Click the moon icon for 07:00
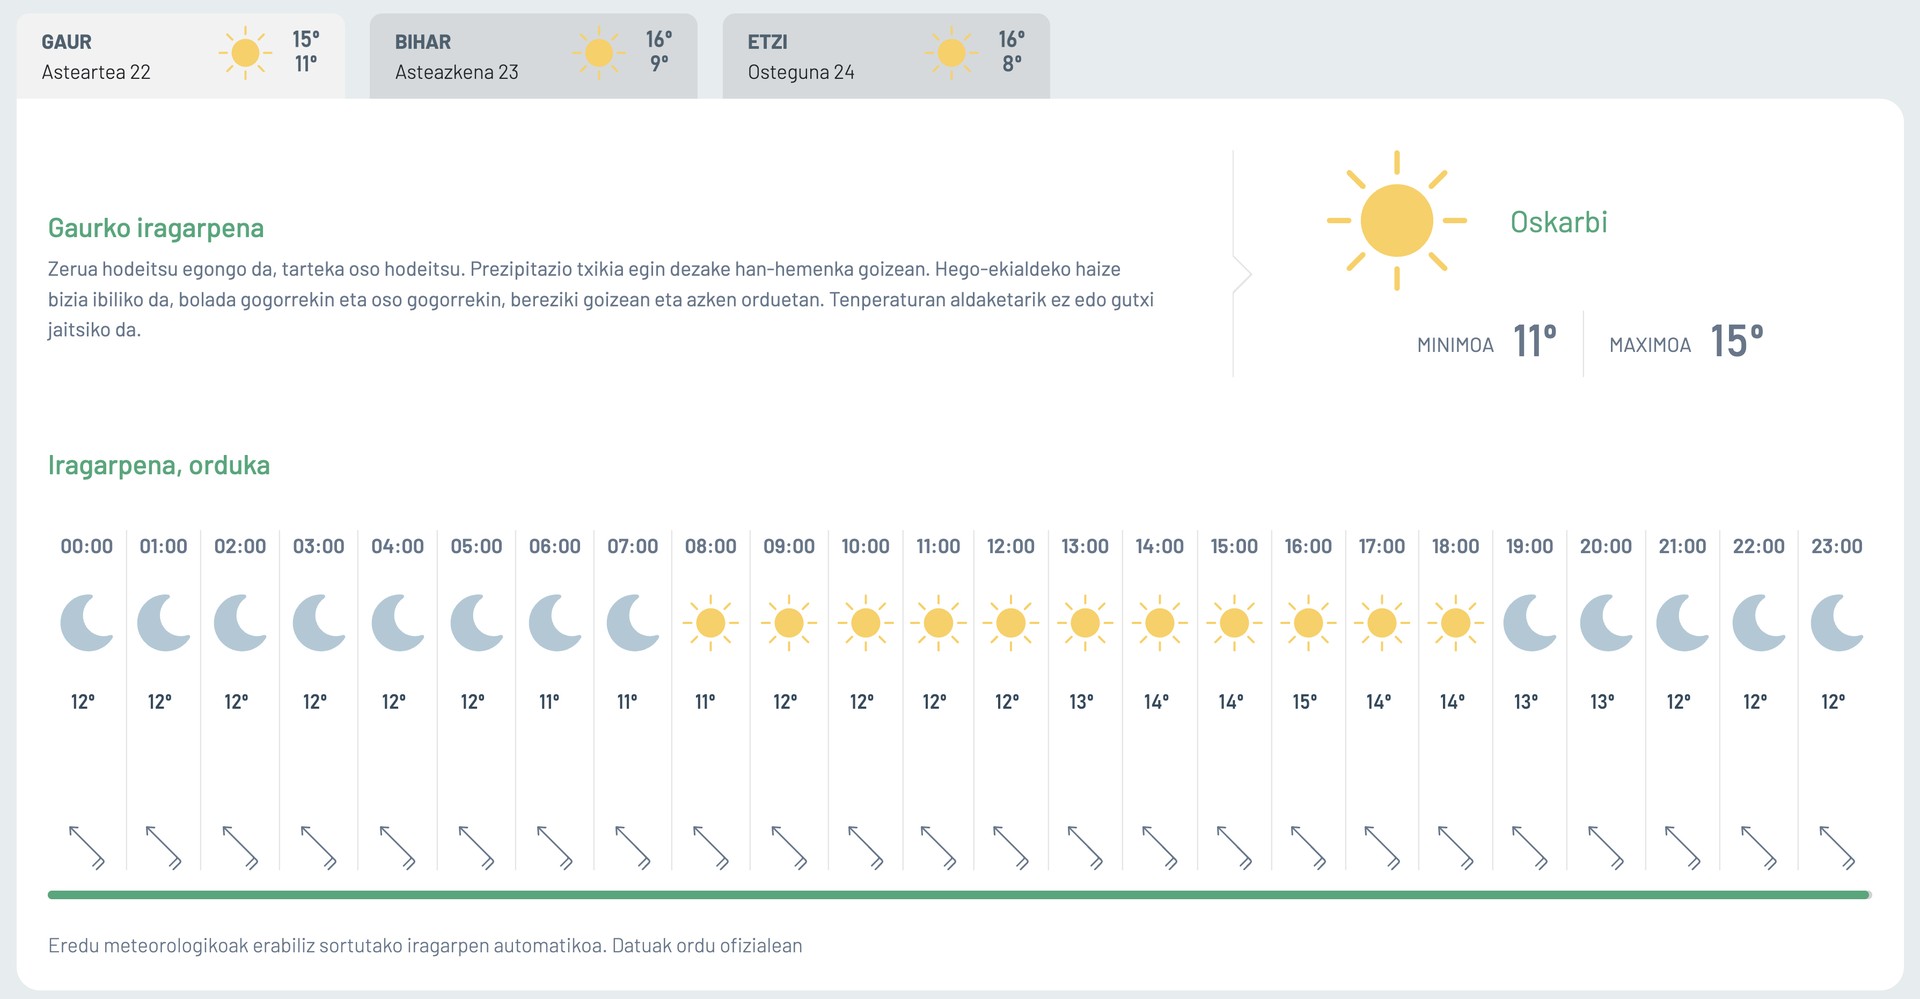 (x=633, y=623)
